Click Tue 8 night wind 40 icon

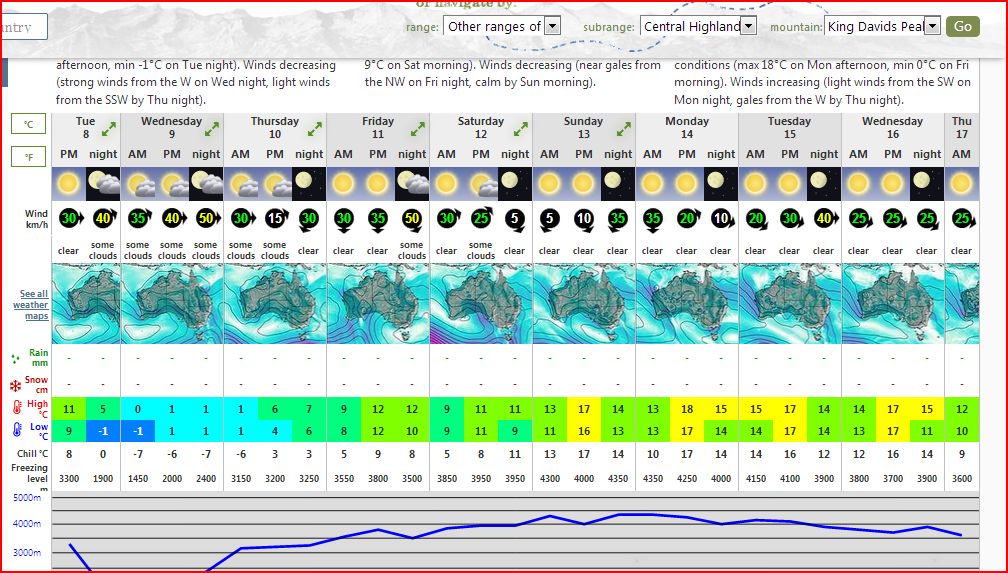[x=104, y=219]
